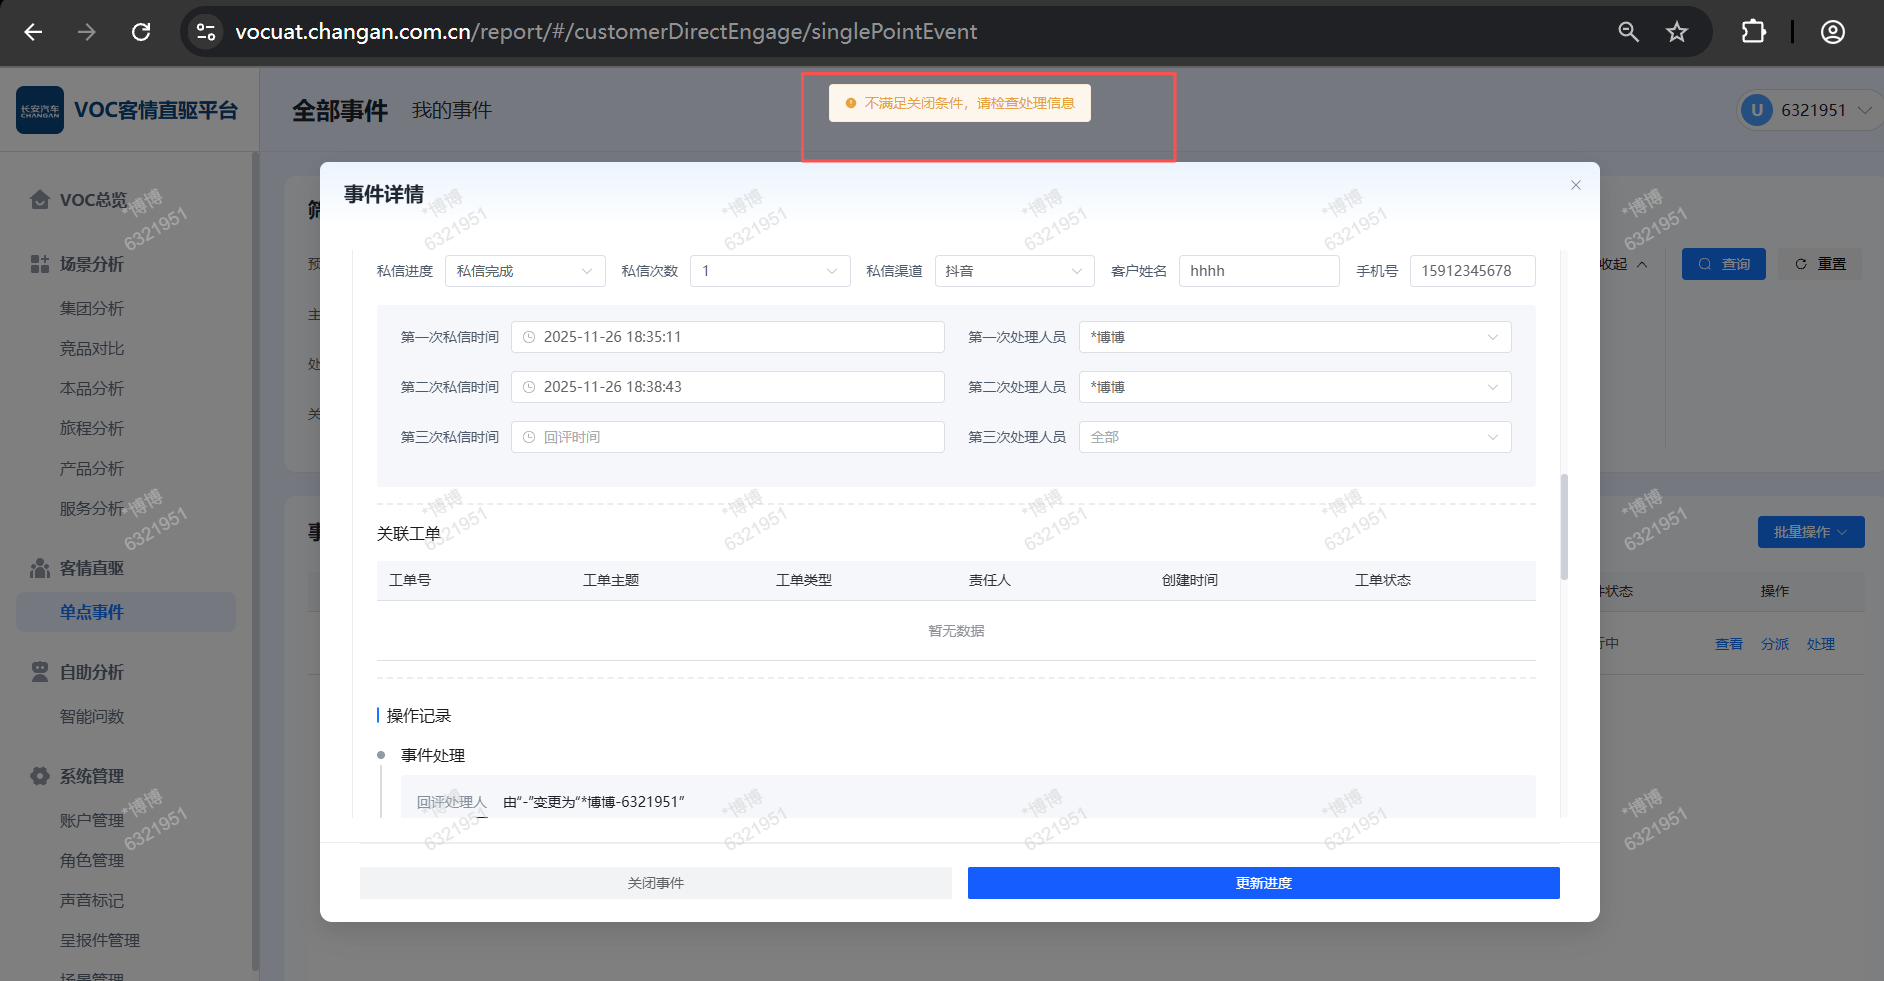Click the dialog's vertical scrollbar
This screenshot has height=981, width=1884.
(1564, 526)
